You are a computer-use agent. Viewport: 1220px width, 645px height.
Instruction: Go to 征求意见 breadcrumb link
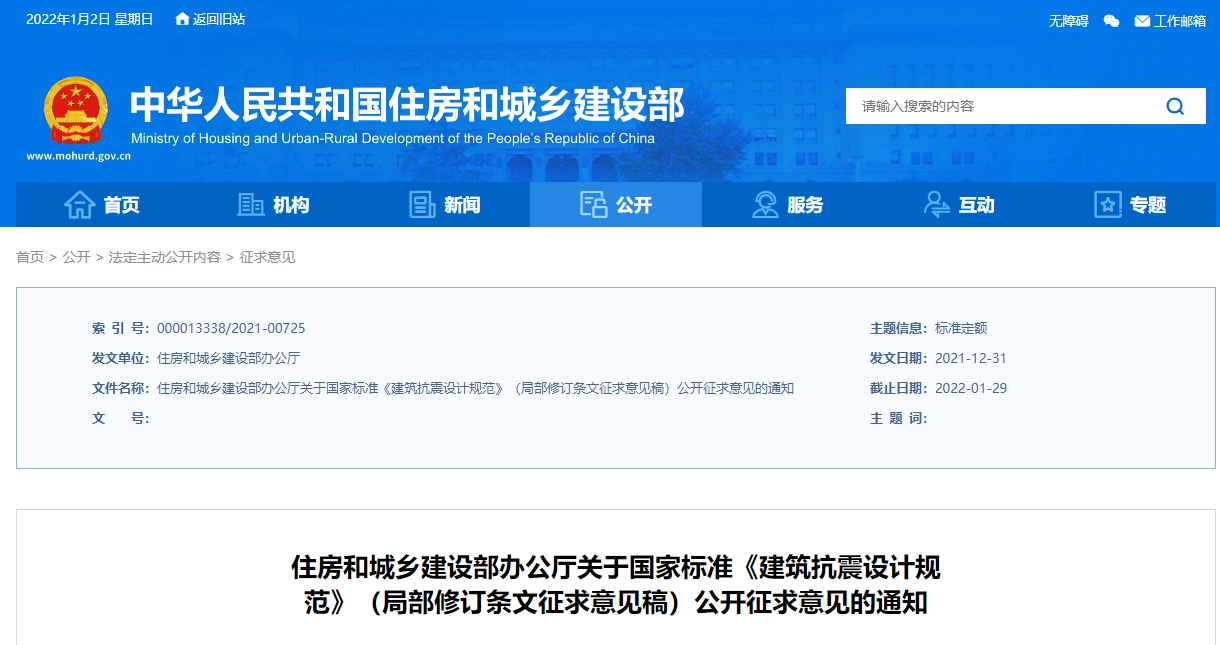(267, 257)
